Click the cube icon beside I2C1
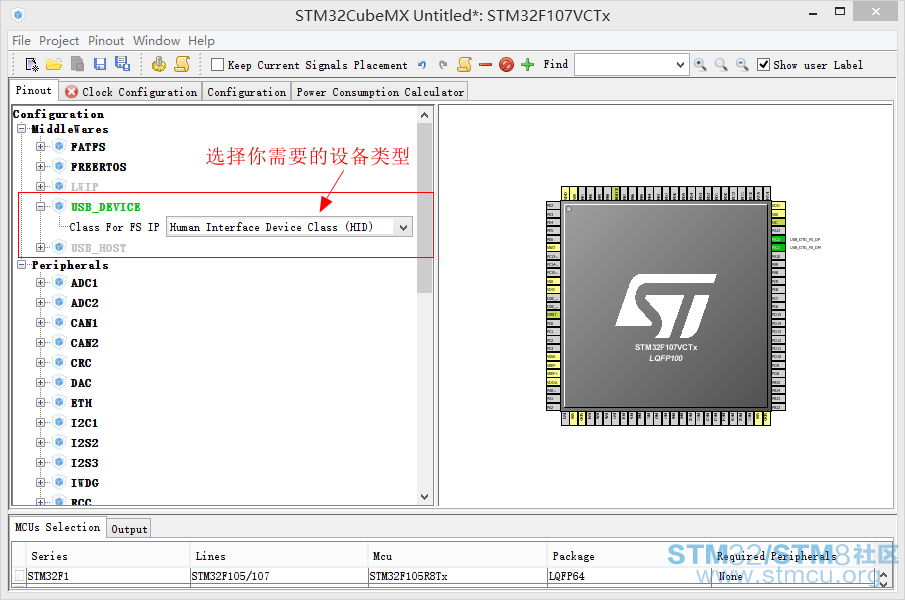 pyautogui.click(x=59, y=422)
